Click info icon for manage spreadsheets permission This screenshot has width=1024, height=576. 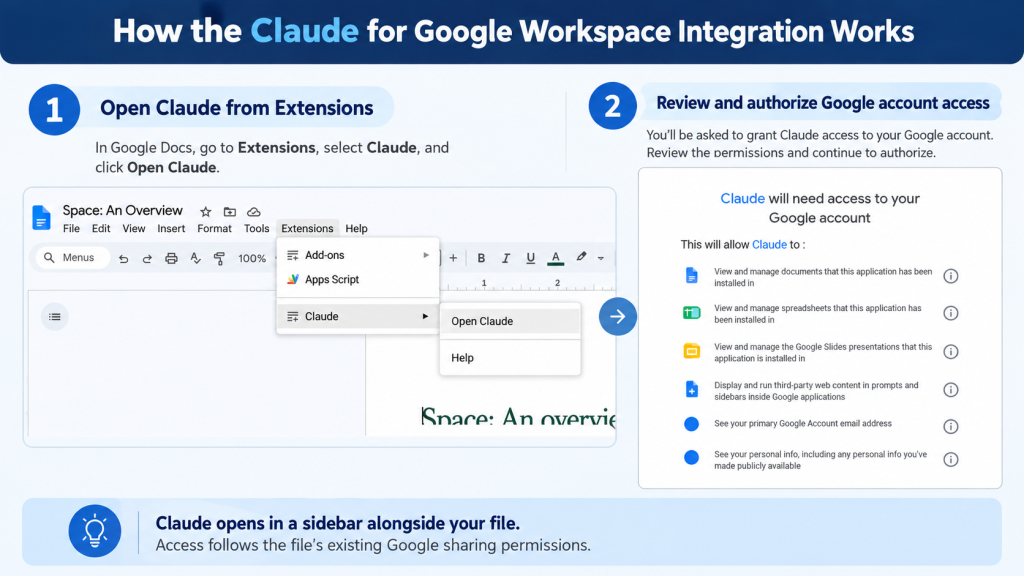click(x=951, y=313)
